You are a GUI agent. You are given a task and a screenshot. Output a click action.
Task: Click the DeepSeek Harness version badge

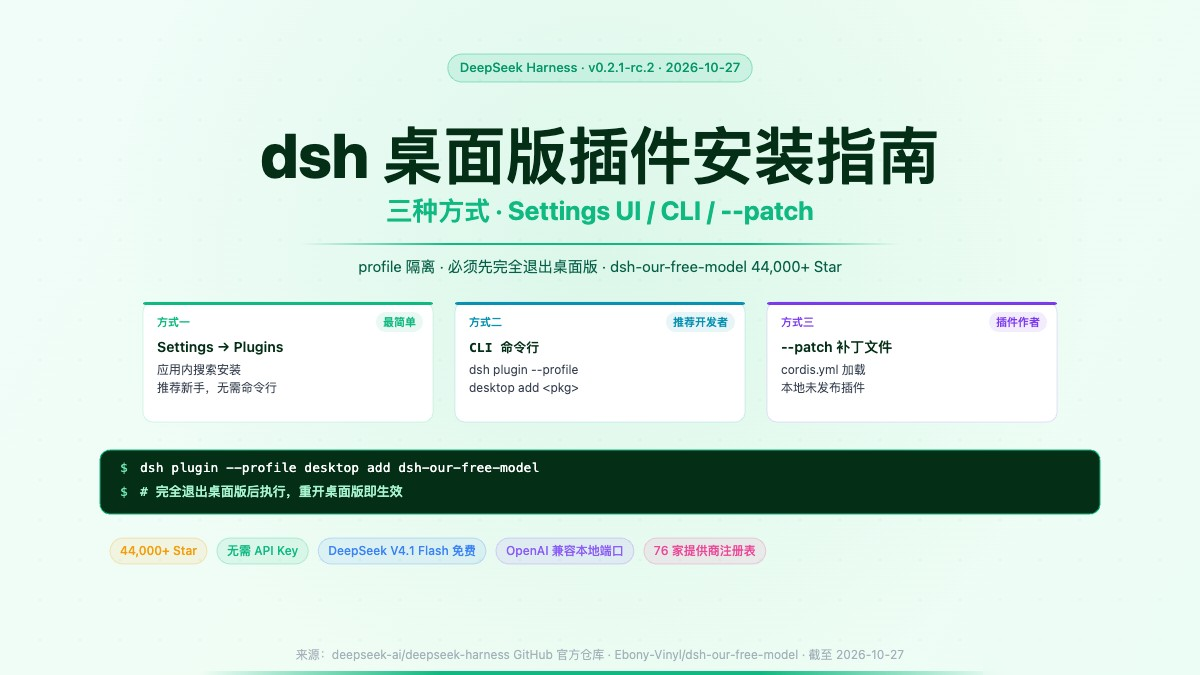[600, 68]
